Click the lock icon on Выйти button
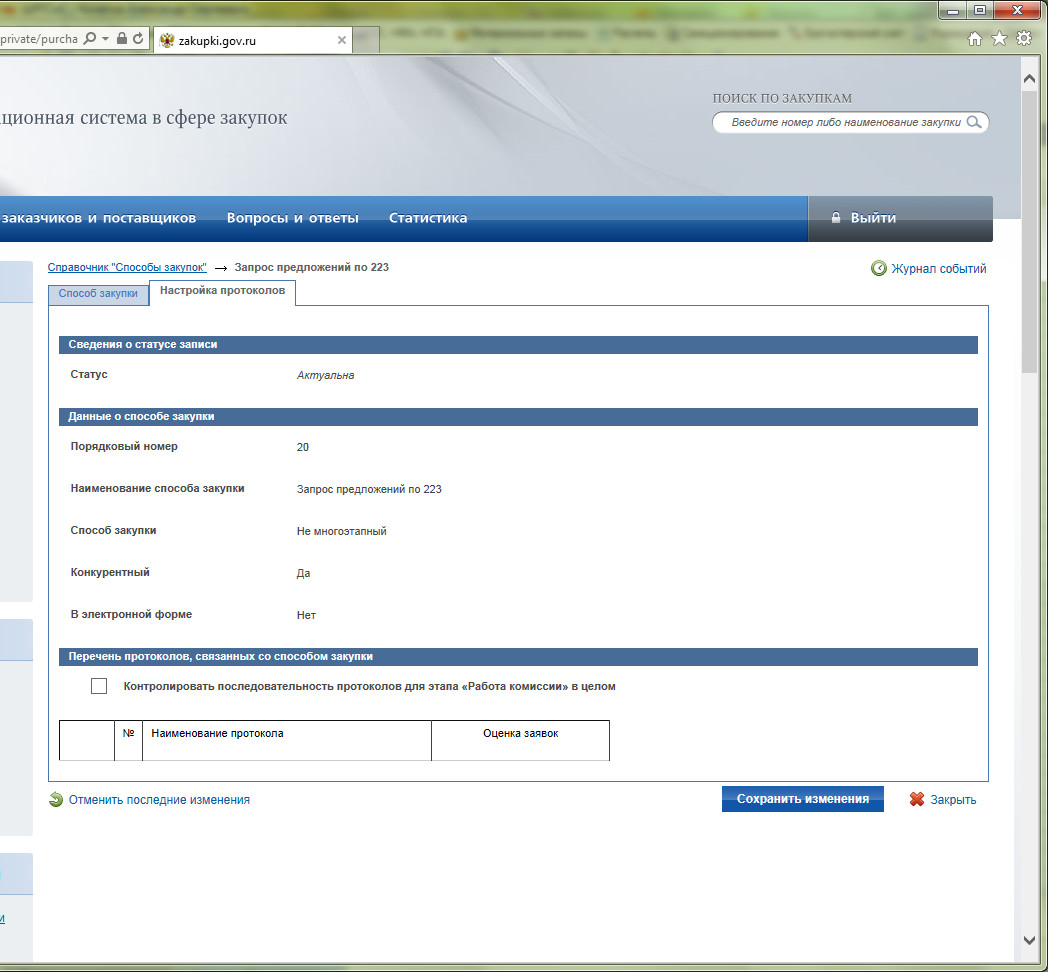 click(x=836, y=218)
